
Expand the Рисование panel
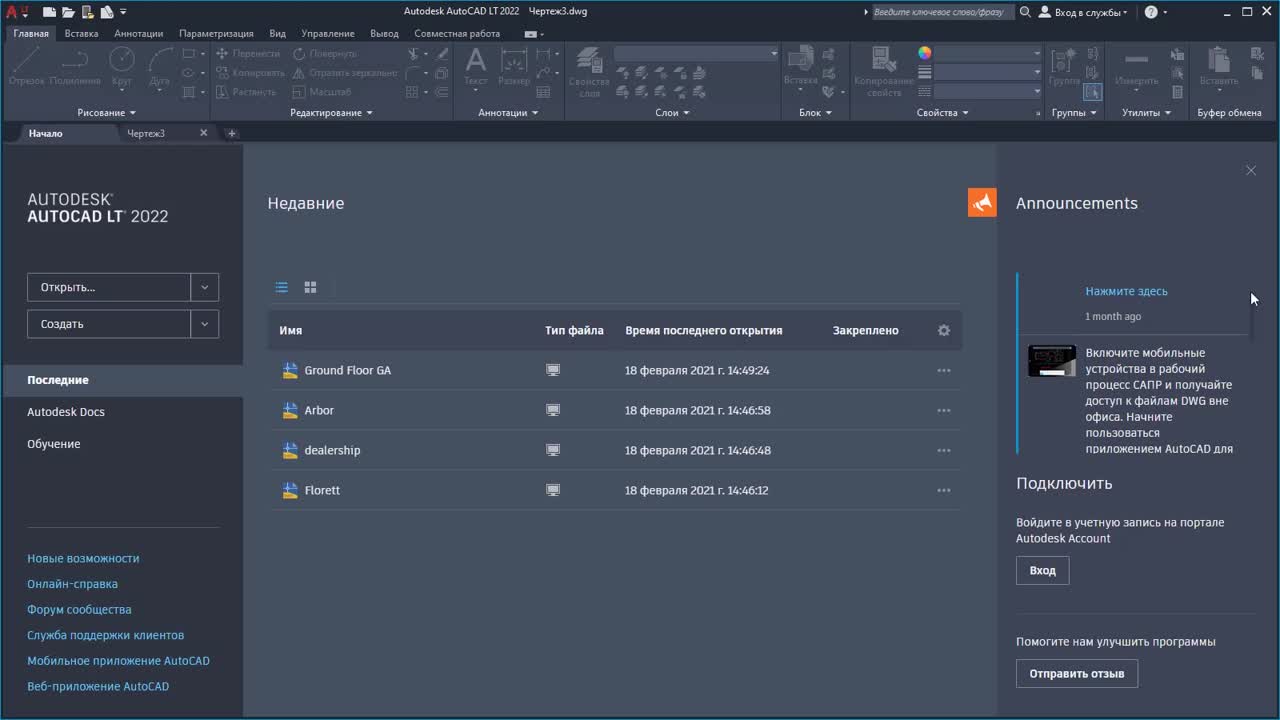pyautogui.click(x=106, y=113)
